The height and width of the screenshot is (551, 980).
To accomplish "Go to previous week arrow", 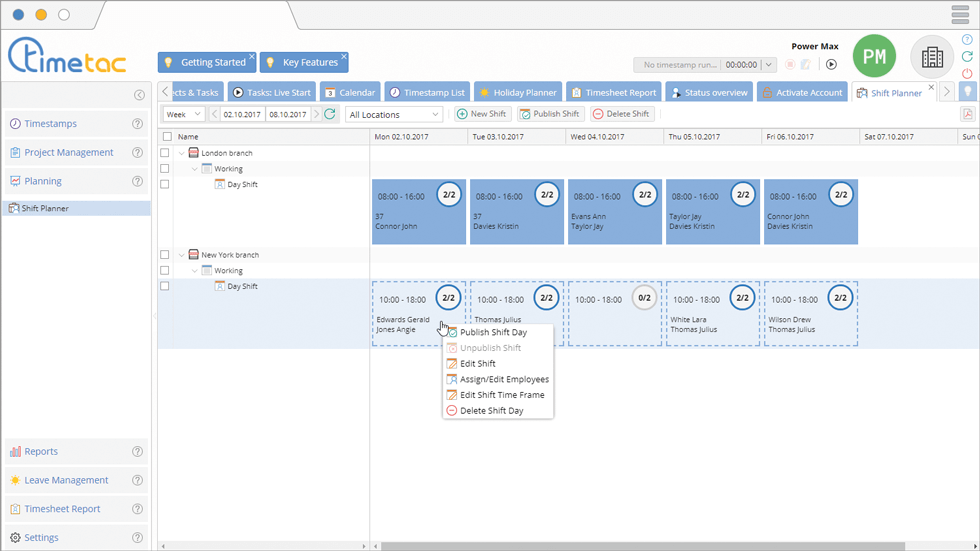I will click(214, 114).
